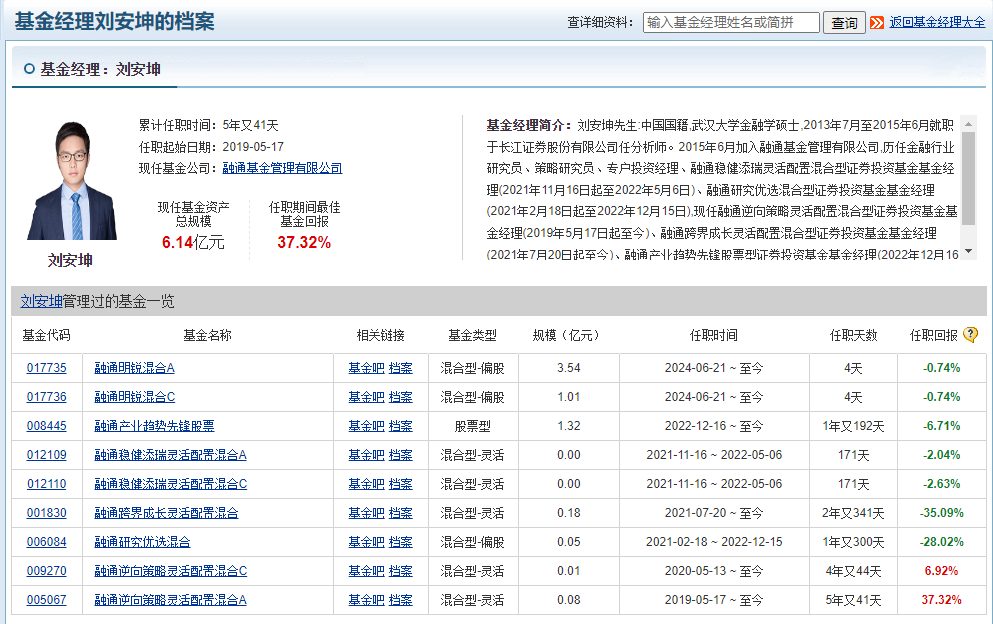The height and width of the screenshot is (624, 993).
Task: Click the orange arrow icon beside 返回基金经理大全
Action: coord(877,23)
